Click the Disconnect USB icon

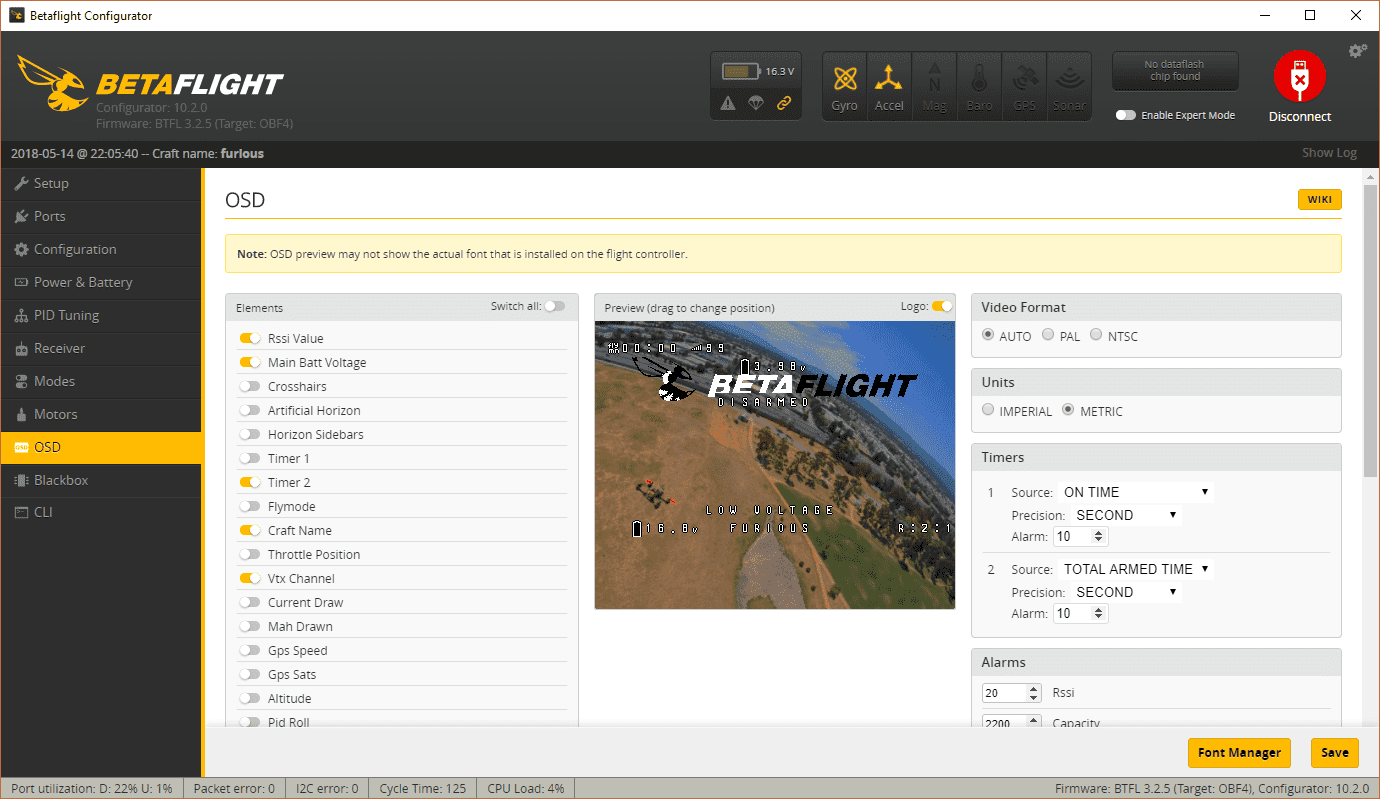[1299, 77]
